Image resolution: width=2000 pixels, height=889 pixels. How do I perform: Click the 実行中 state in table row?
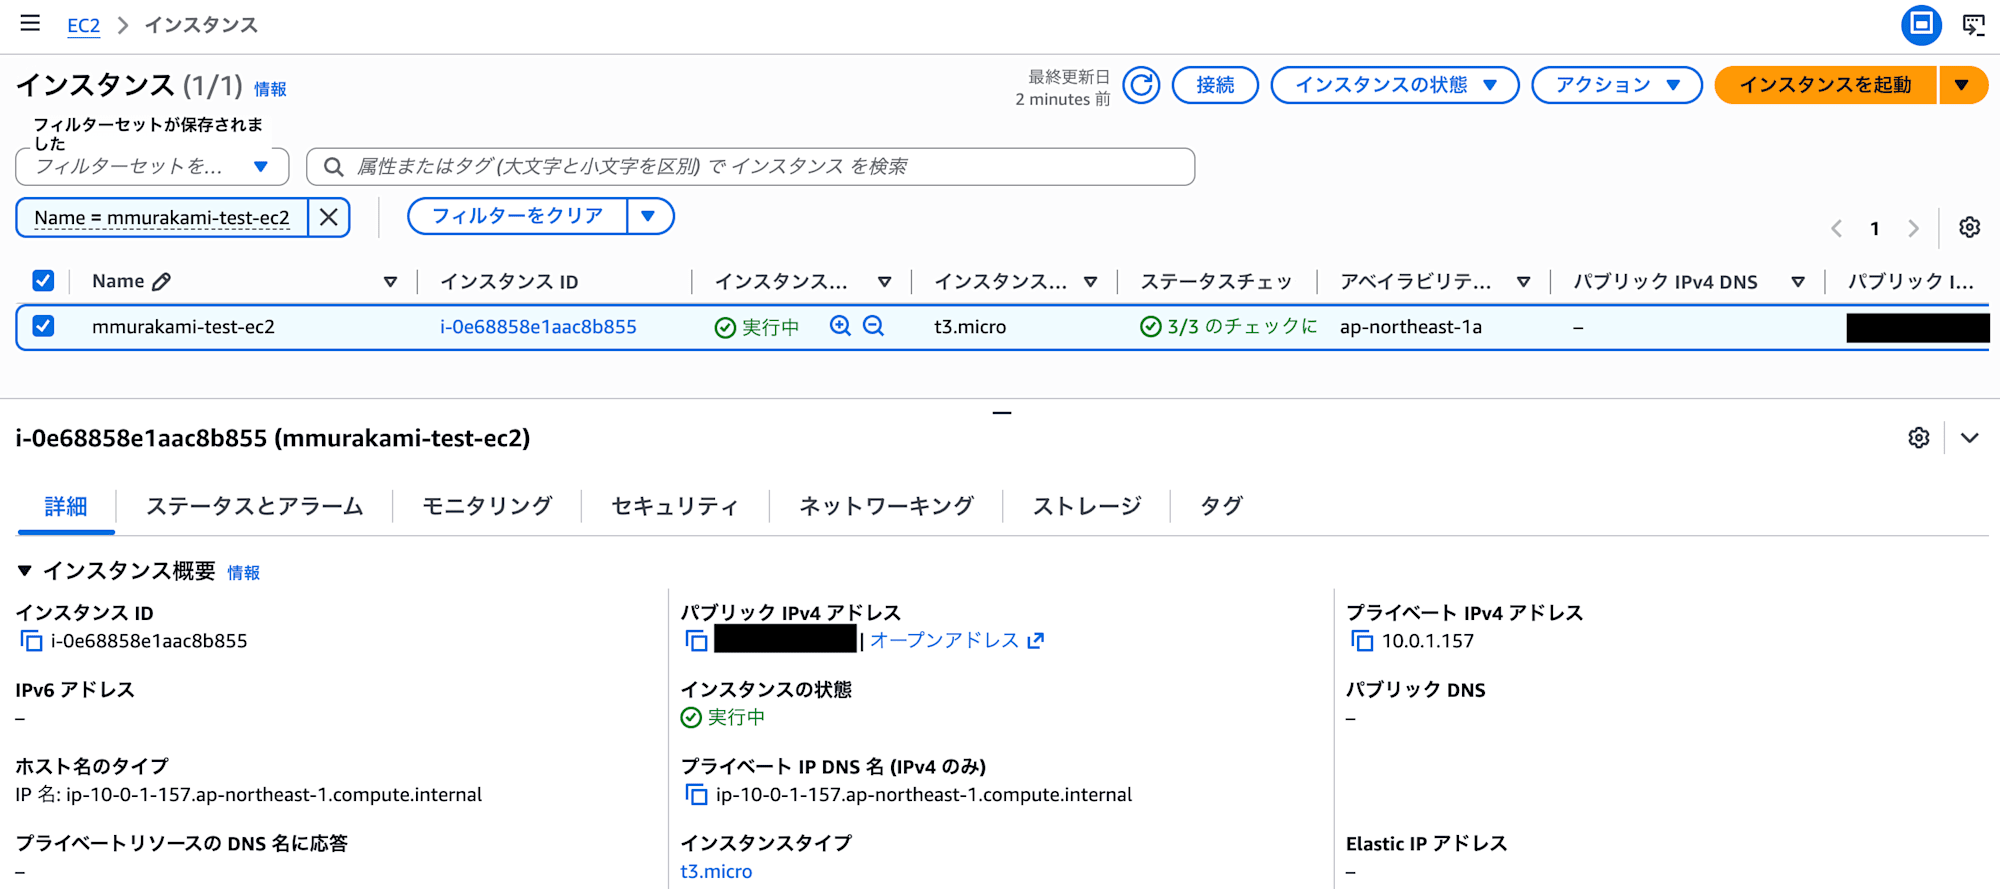click(x=757, y=327)
